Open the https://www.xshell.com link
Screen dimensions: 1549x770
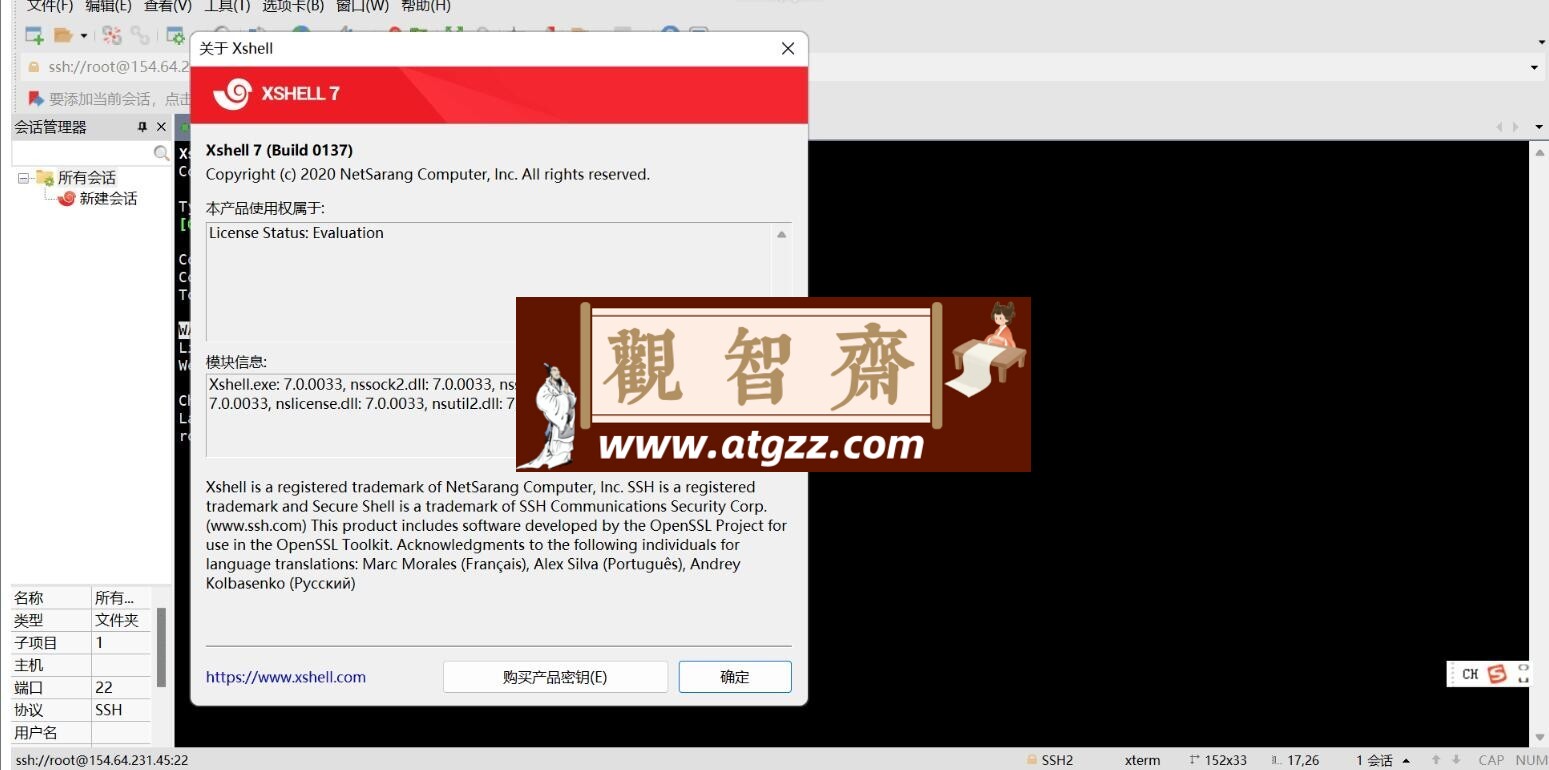coord(286,677)
